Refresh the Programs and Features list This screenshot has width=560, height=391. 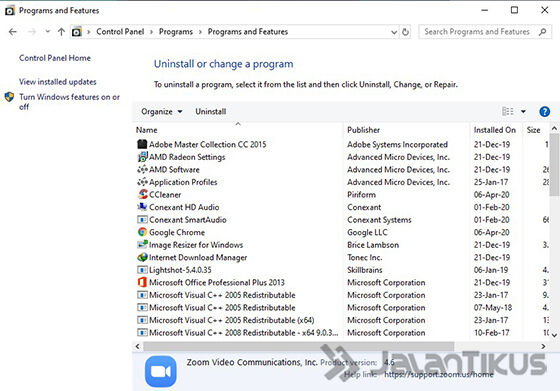(405, 32)
